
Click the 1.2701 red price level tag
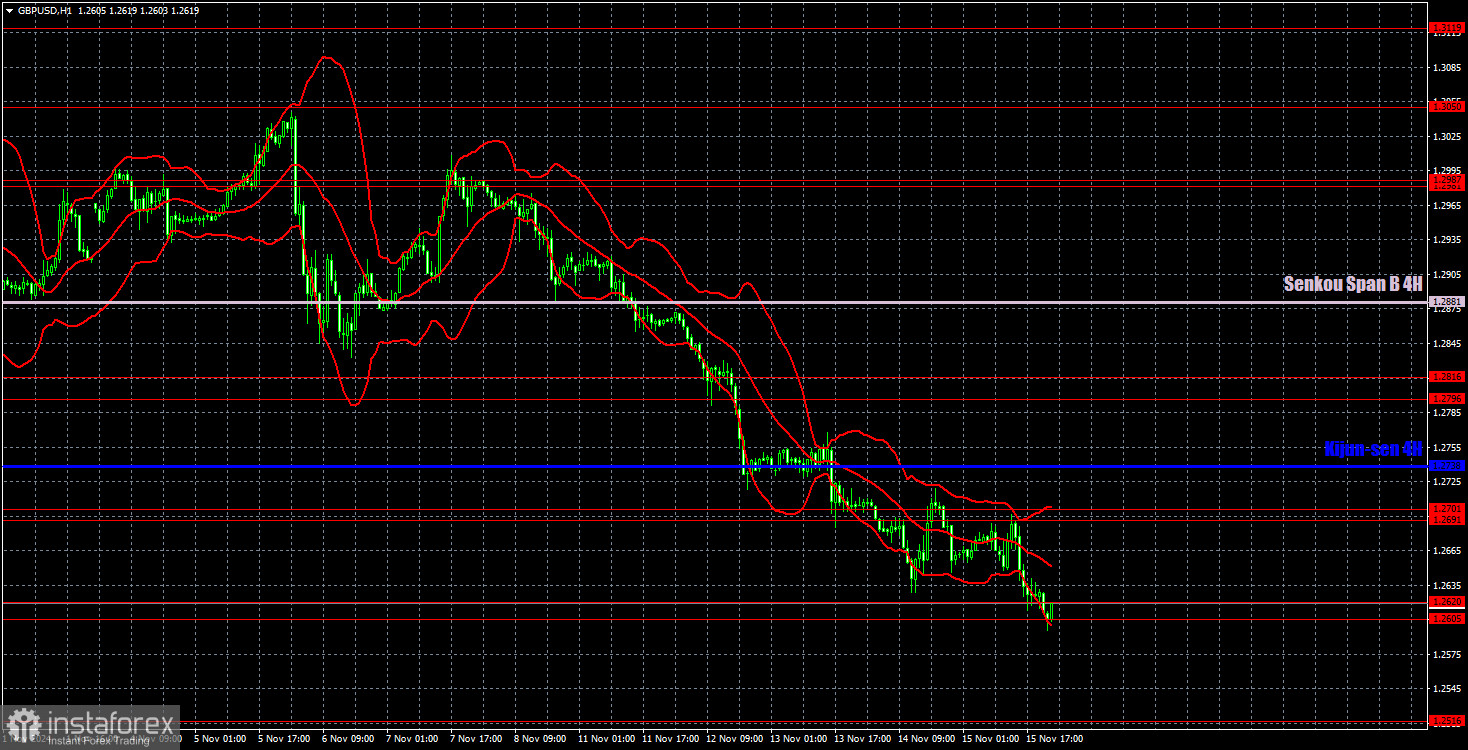(x=1447, y=508)
